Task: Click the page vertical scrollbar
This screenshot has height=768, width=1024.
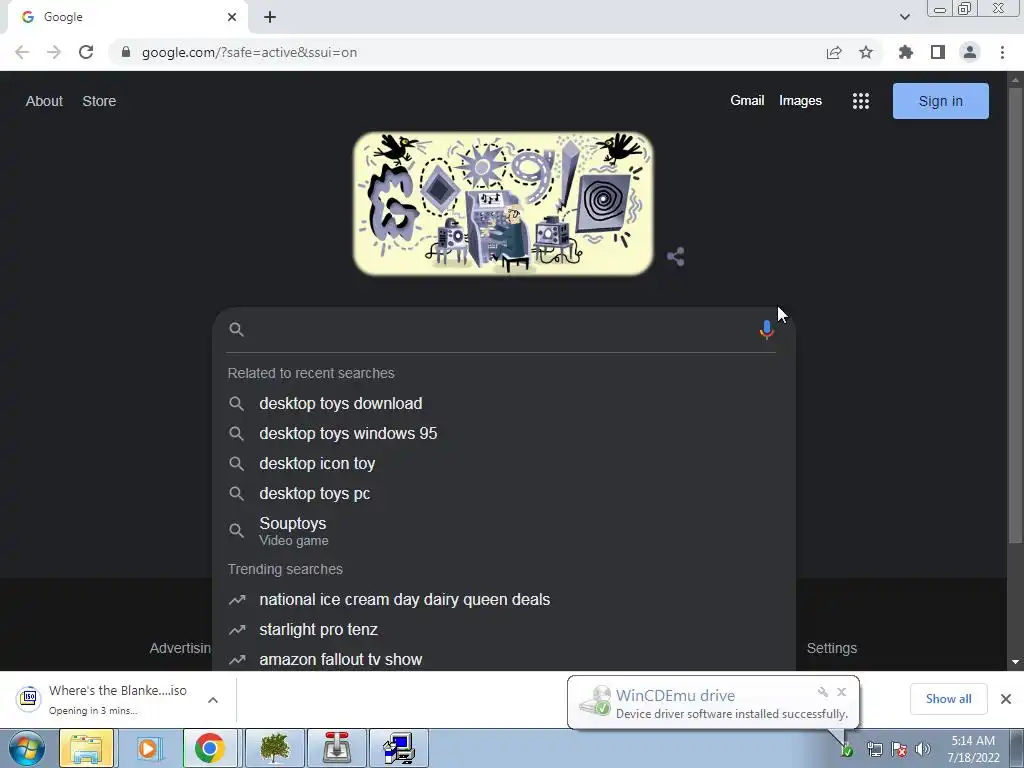Action: [x=1014, y=313]
